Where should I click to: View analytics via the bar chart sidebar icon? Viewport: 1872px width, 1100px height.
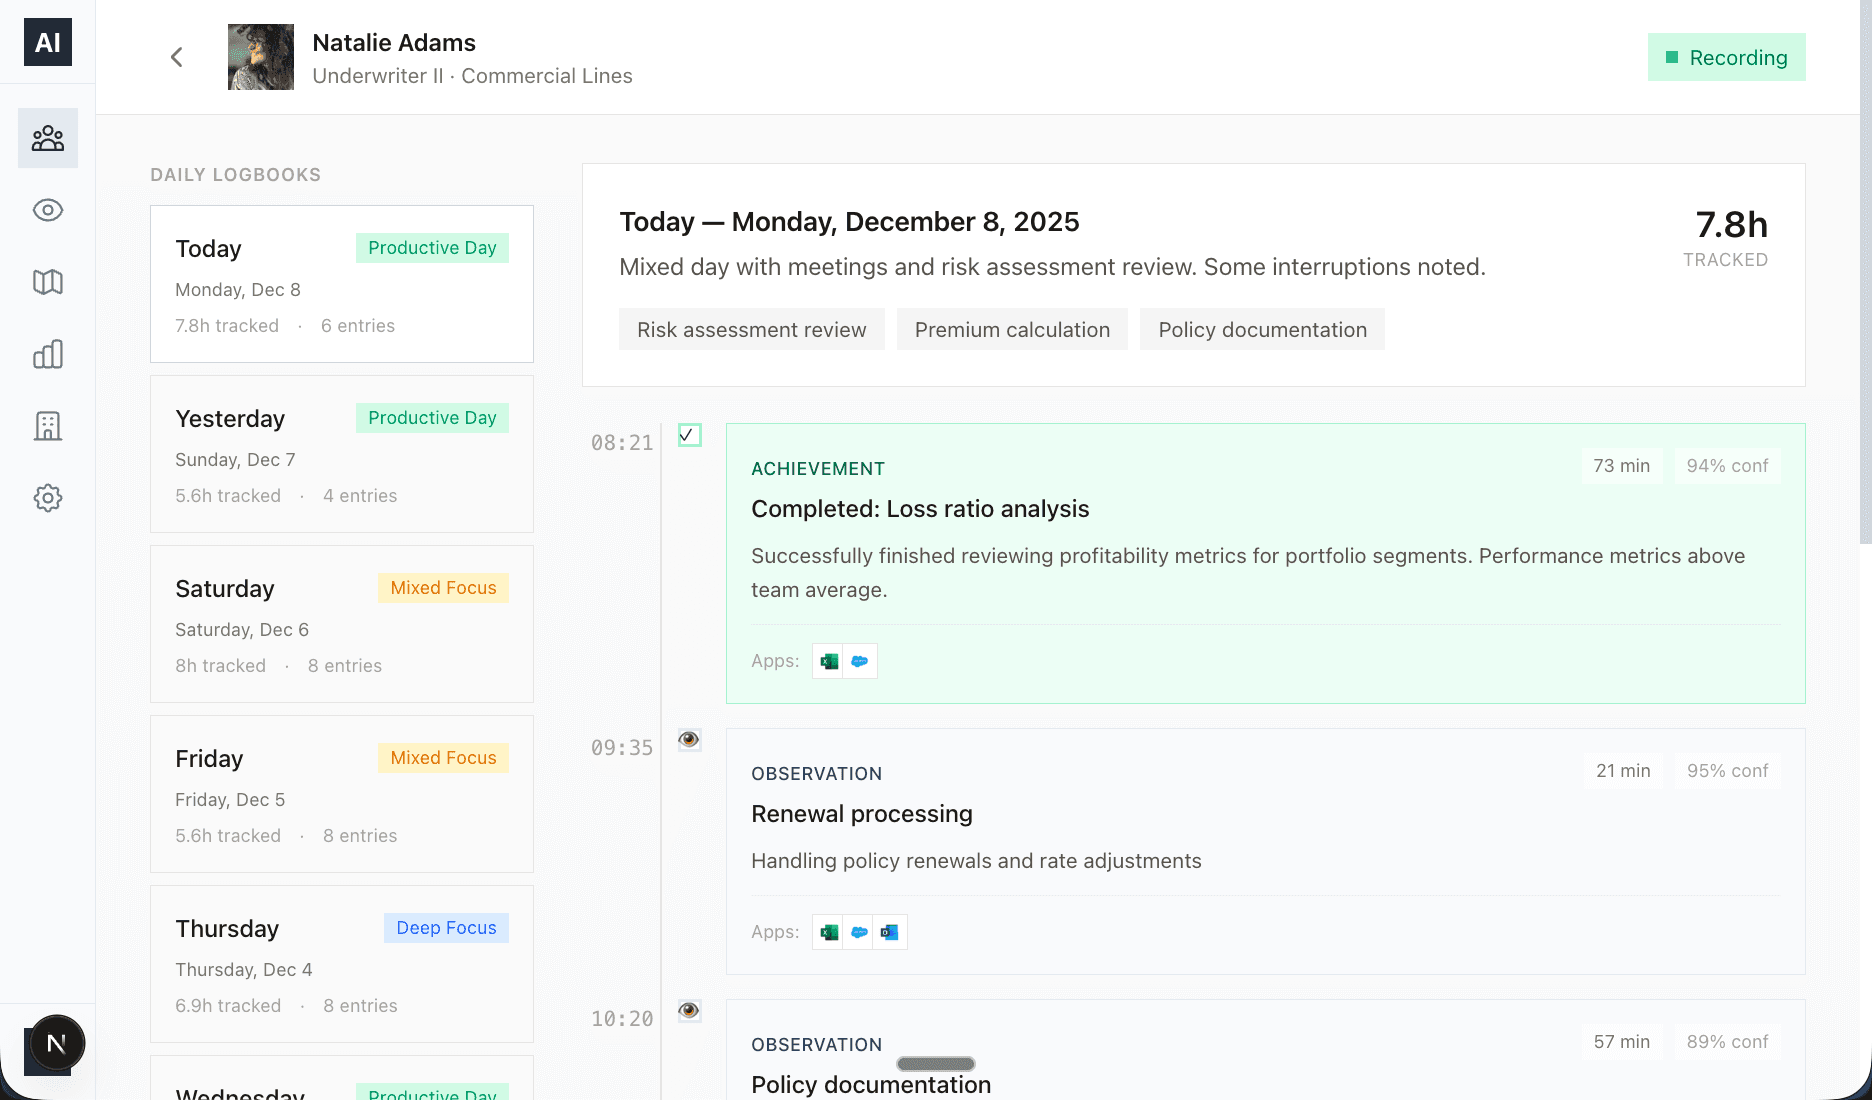(x=47, y=354)
